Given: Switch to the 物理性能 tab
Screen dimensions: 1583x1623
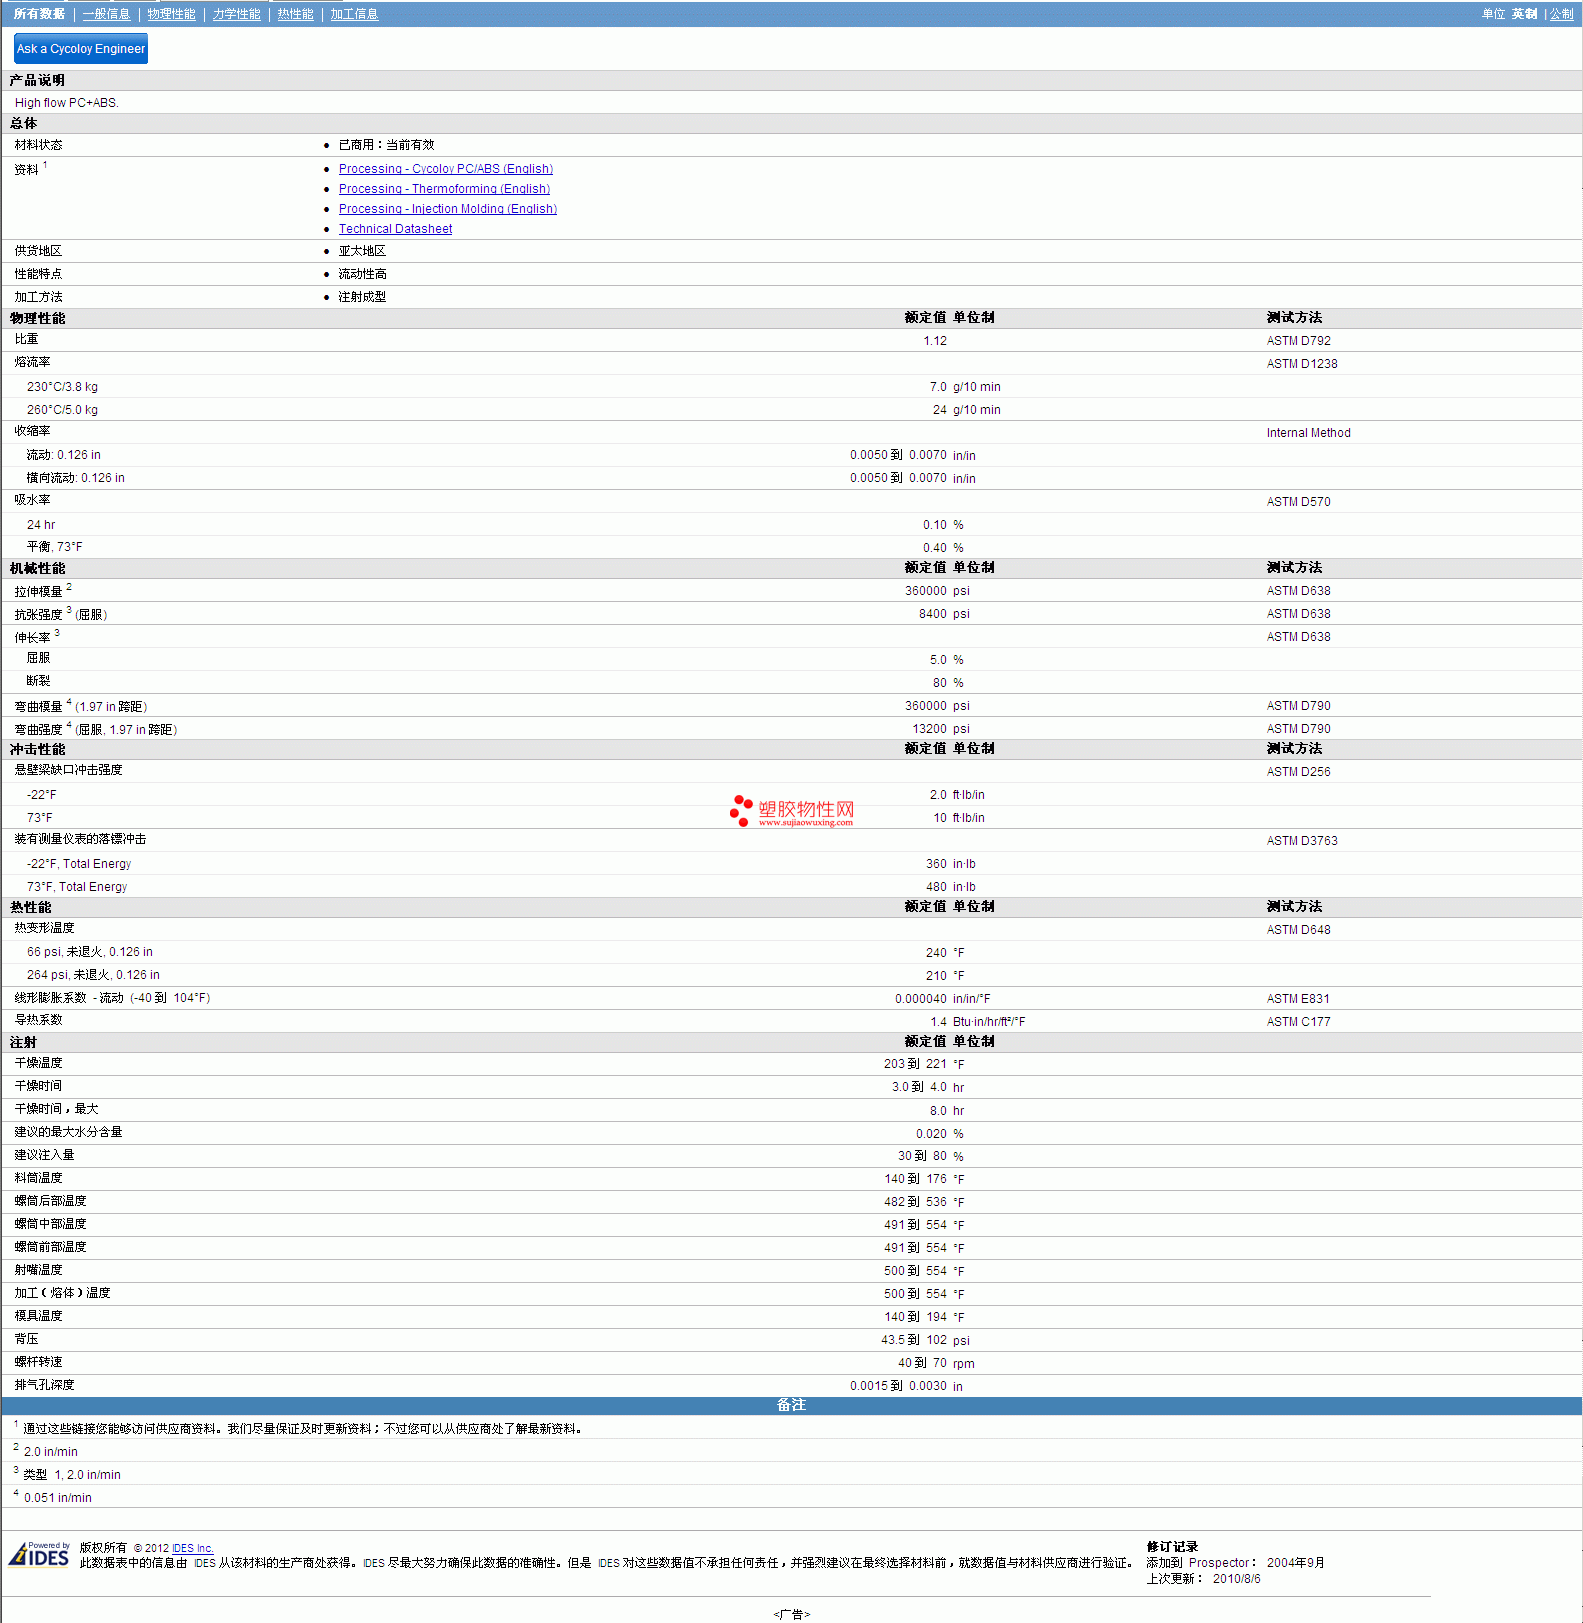Looking at the screenshot, I should pos(171,14).
